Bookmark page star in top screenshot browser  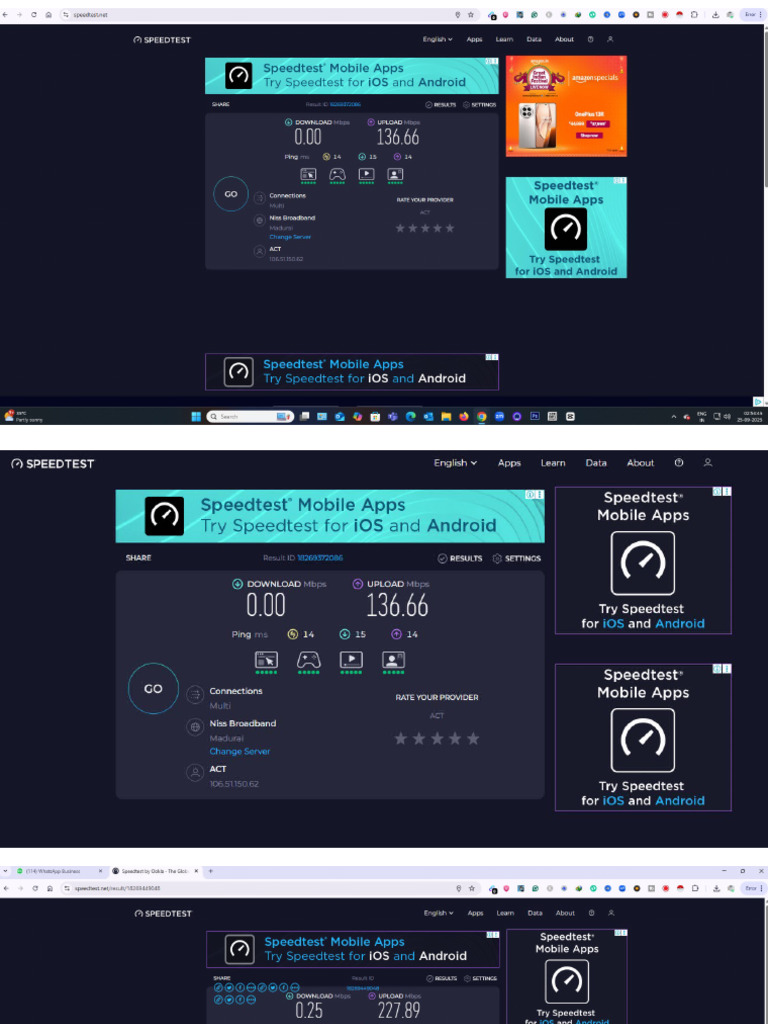470,14
